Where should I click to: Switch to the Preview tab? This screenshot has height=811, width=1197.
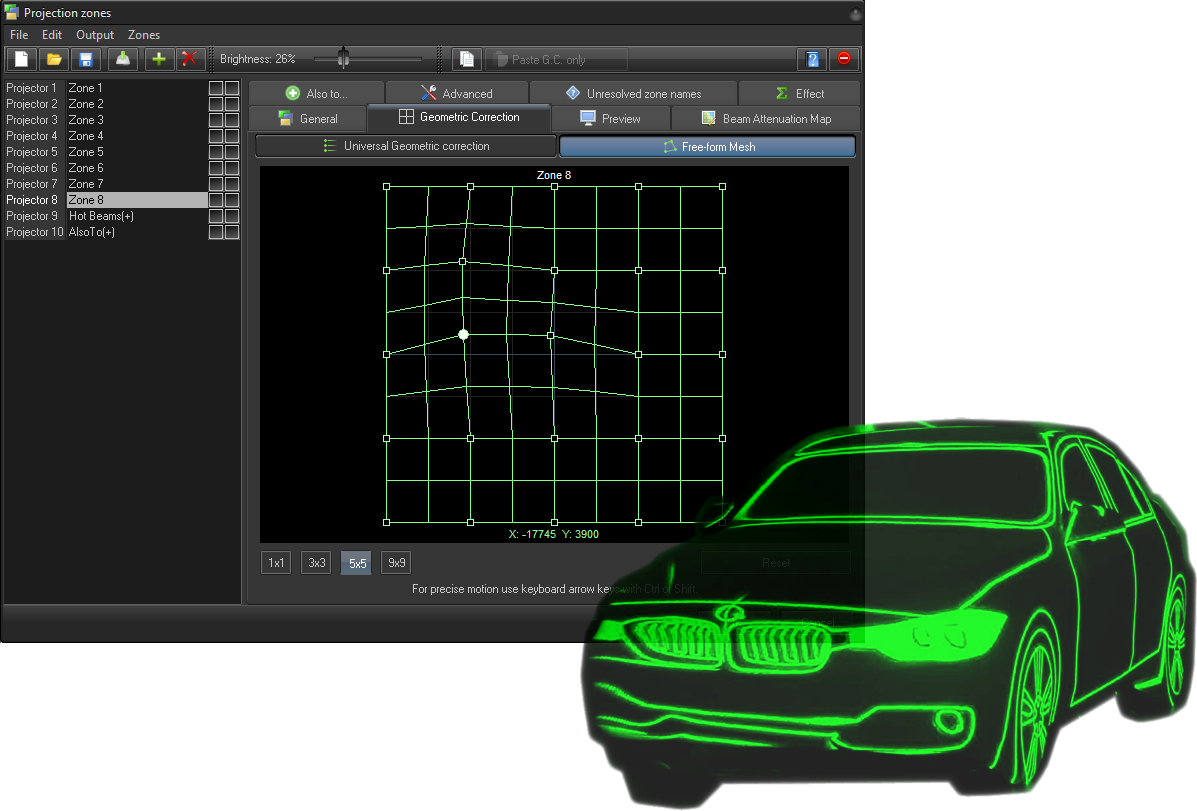pyautogui.click(x=611, y=118)
